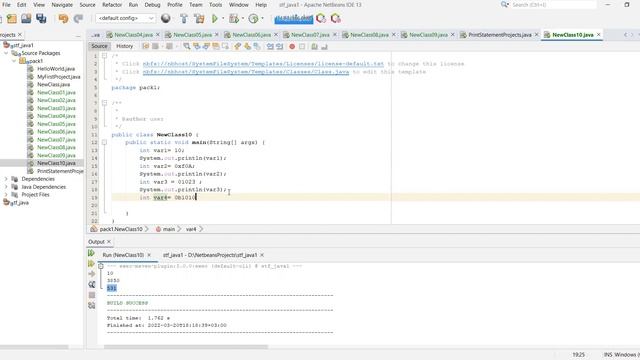Switch to the Source view
The width and height of the screenshot is (640, 360).
coord(99,47)
